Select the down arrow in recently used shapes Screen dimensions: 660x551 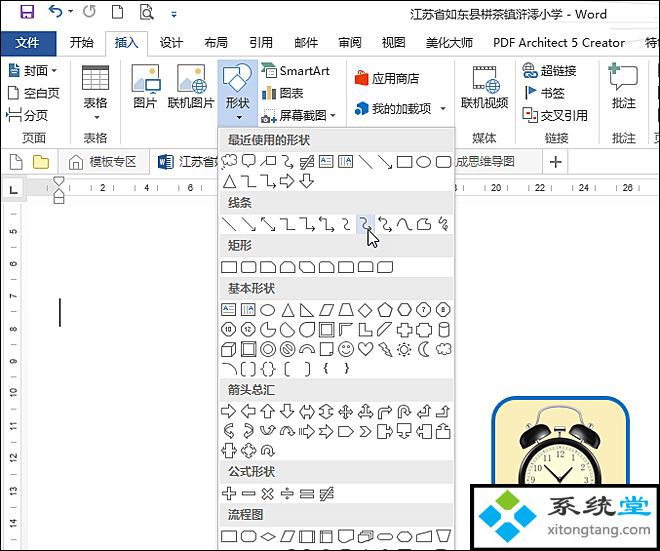[x=306, y=181]
